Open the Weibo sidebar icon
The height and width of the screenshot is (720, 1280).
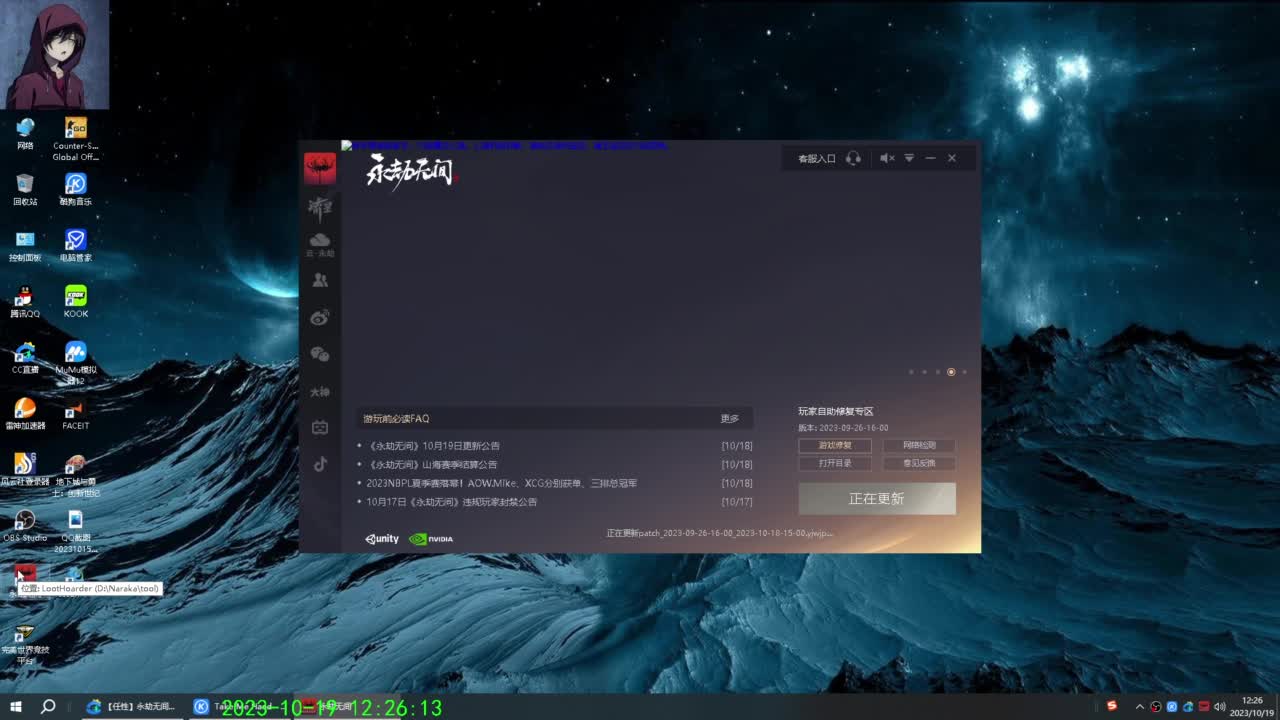(x=320, y=318)
